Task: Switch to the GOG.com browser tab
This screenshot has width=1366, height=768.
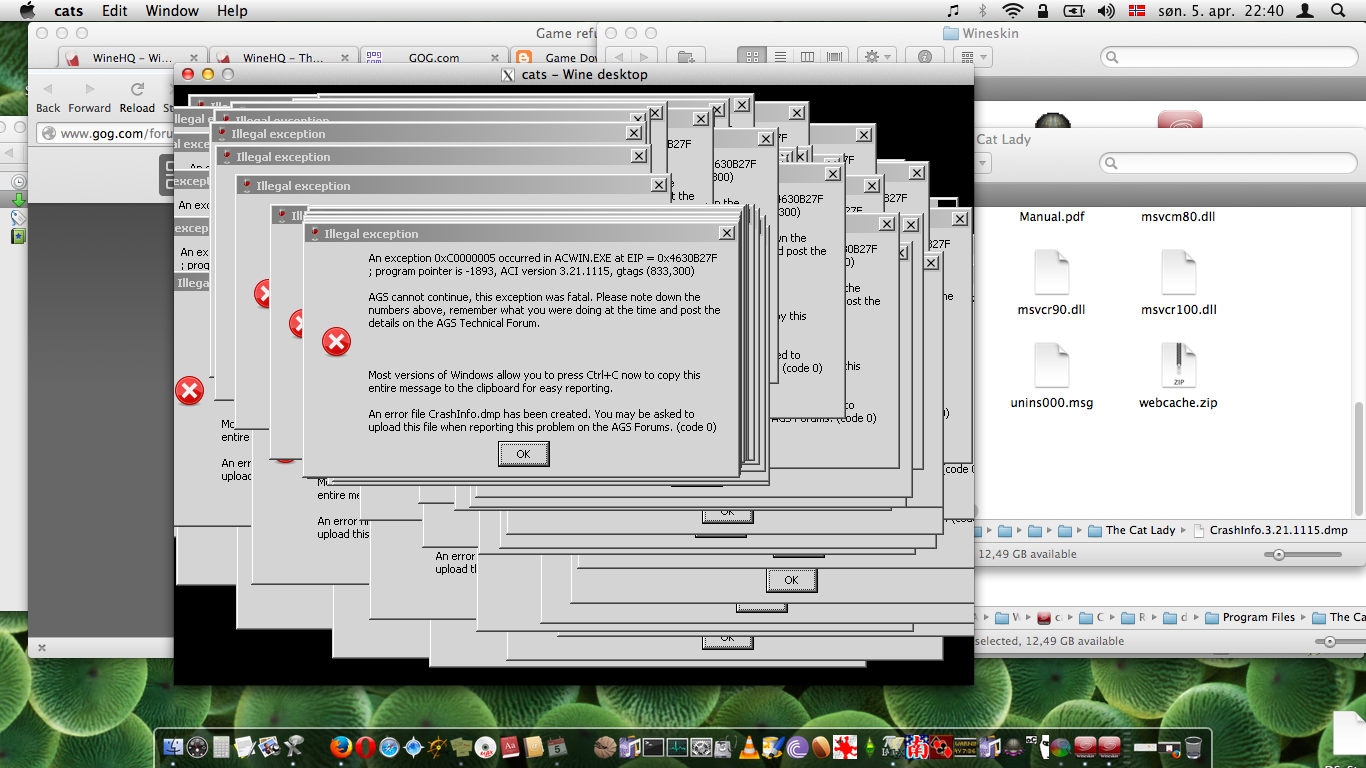Action: (x=434, y=58)
